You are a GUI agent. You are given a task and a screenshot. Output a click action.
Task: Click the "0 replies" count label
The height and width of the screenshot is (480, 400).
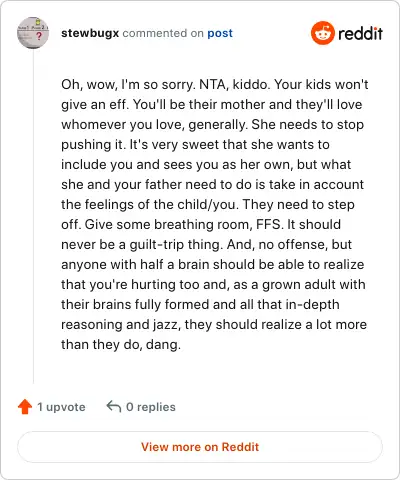coord(151,407)
